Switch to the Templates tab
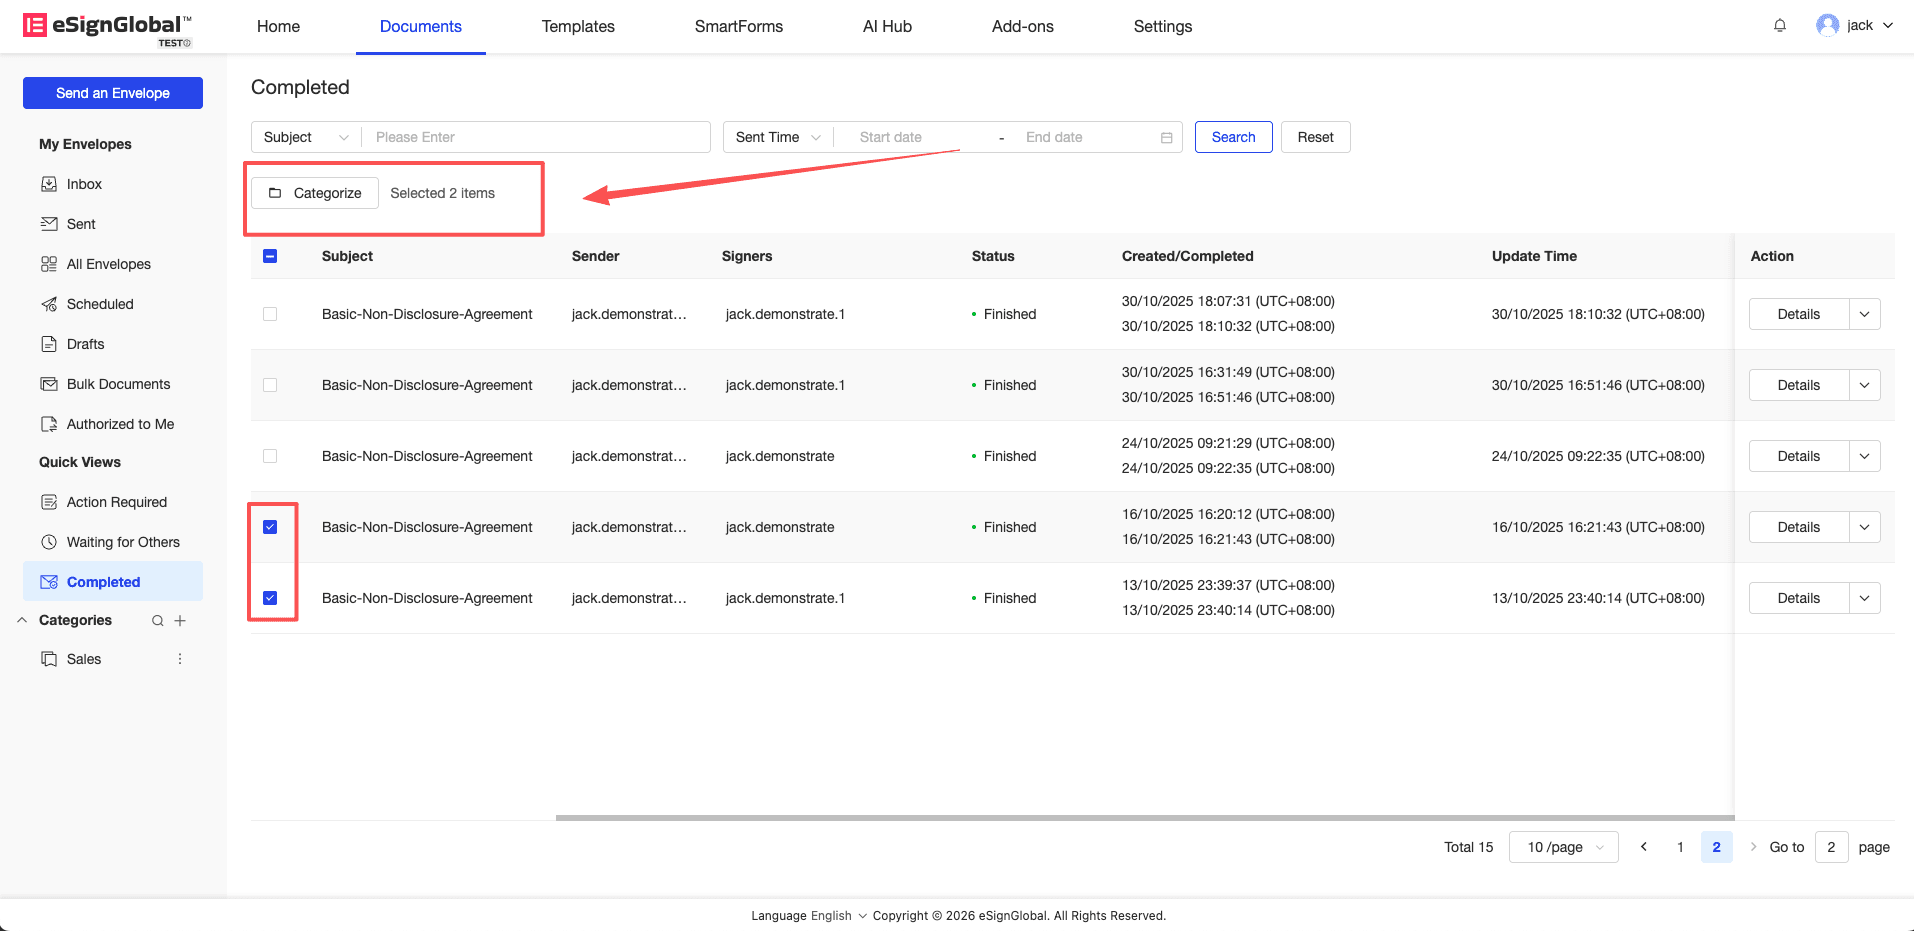Screen dimensions: 1914x931 [x=578, y=26]
